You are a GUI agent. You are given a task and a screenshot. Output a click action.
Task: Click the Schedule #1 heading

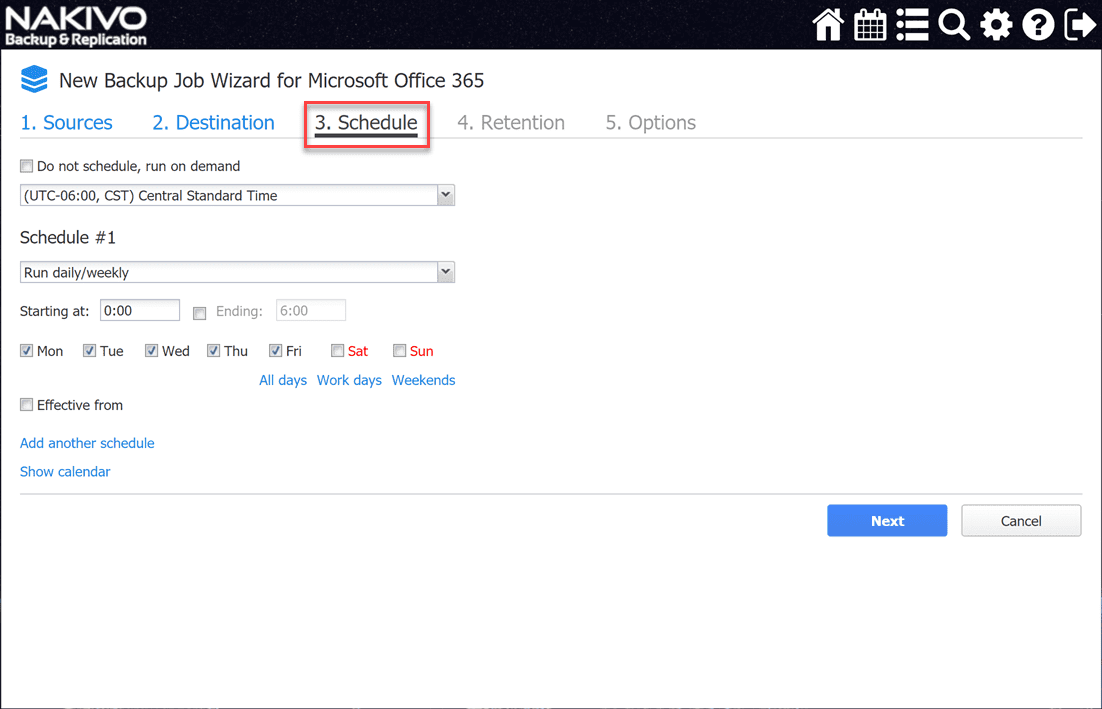point(67,238)
